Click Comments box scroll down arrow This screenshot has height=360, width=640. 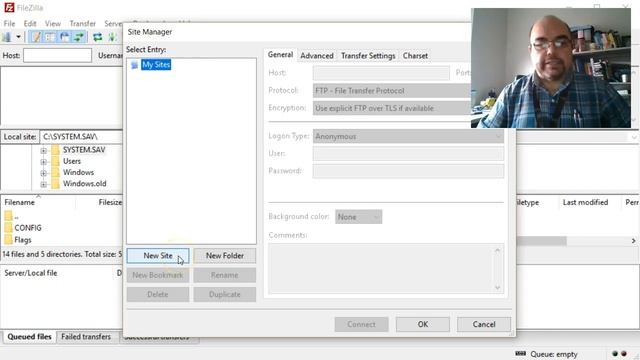pyautogui.click(x=498, y=287)
